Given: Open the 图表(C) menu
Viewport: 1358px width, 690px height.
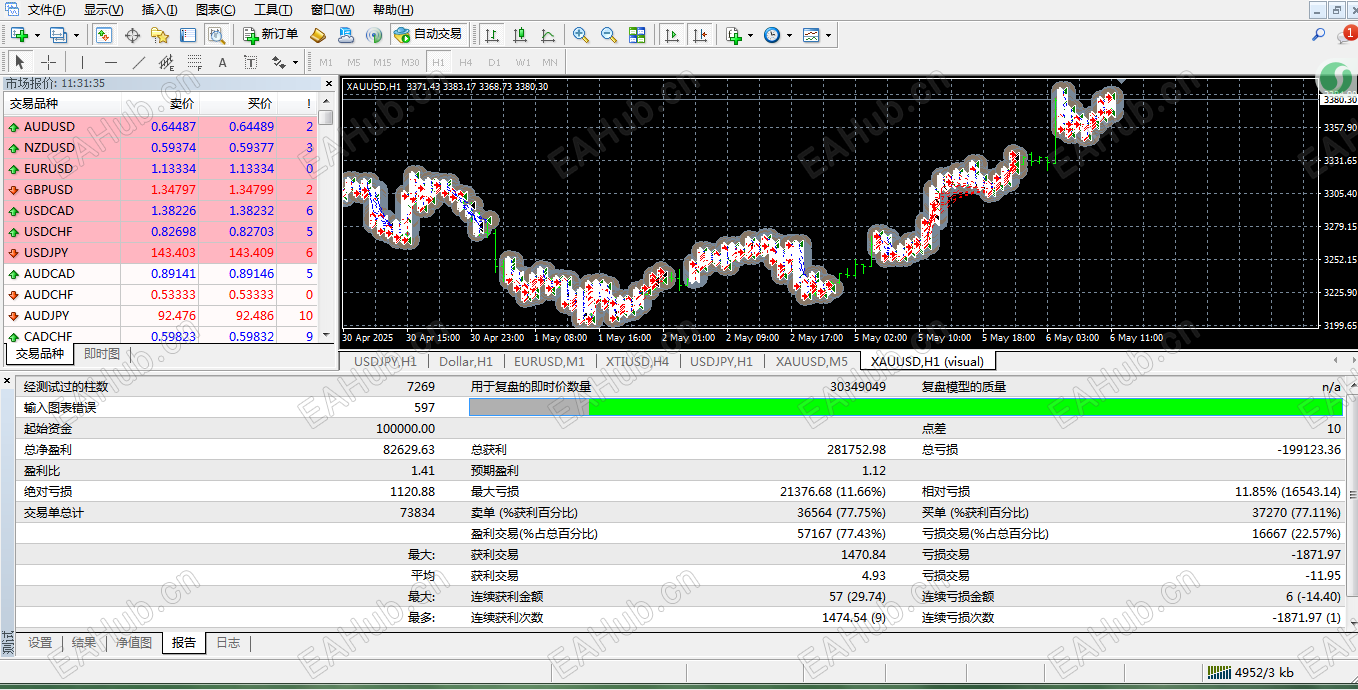Looking at the screenshot, I should point(216,10).
